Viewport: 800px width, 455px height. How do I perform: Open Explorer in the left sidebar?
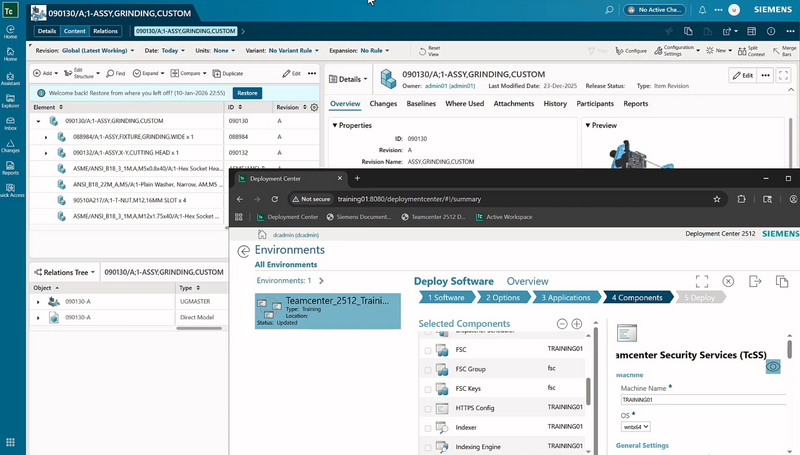coord(10,101)
